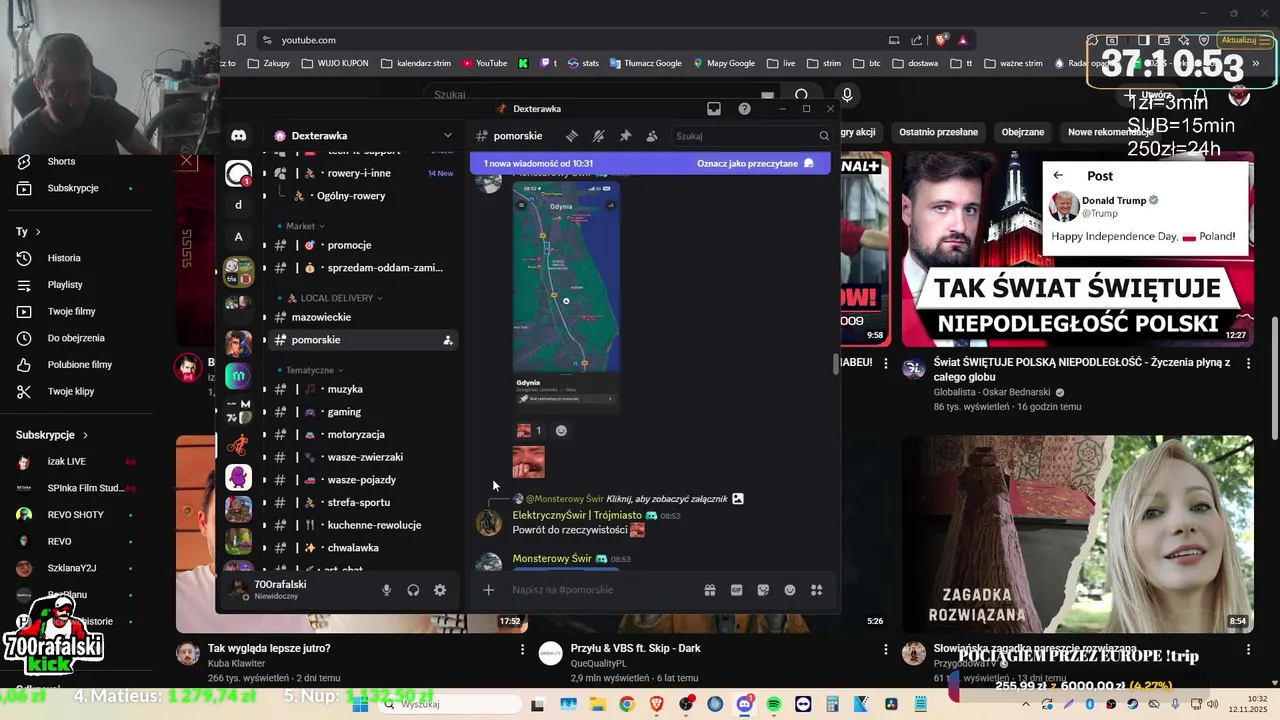Show member list icon in Discord header
The image size is (1280, 720).
(652, 136)
